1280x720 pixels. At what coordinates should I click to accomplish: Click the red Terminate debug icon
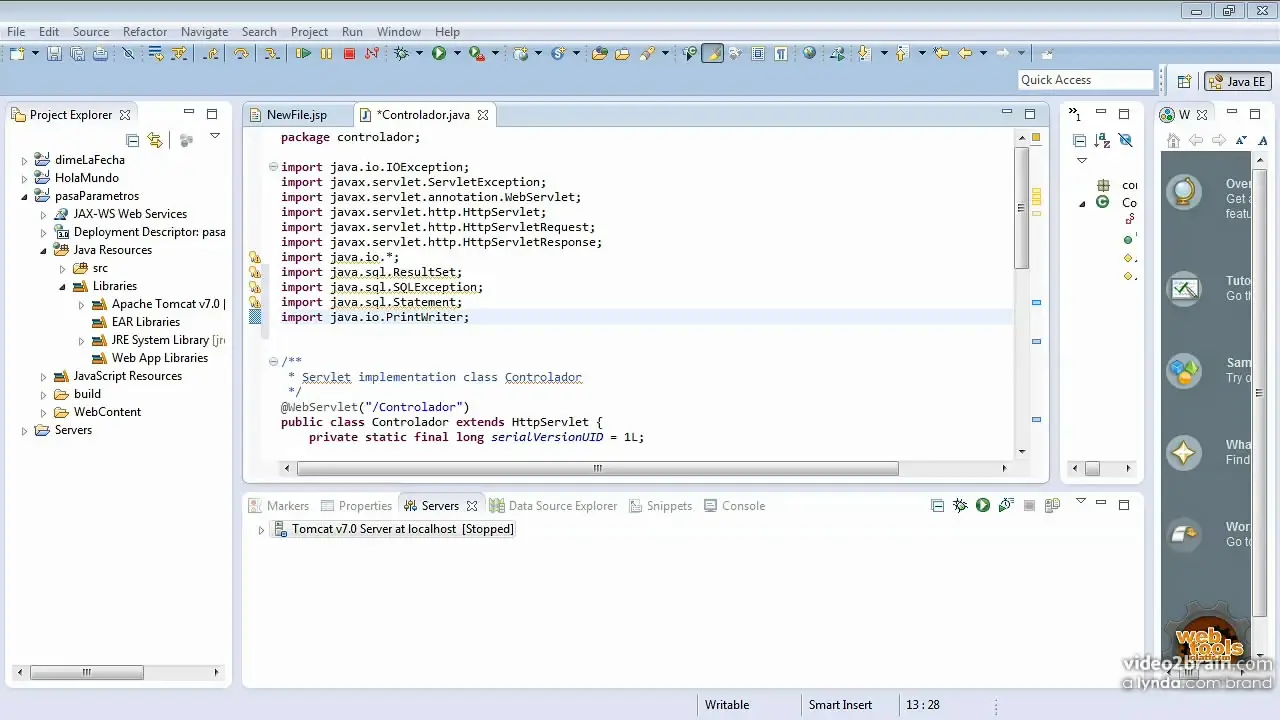tap(349, 54)
